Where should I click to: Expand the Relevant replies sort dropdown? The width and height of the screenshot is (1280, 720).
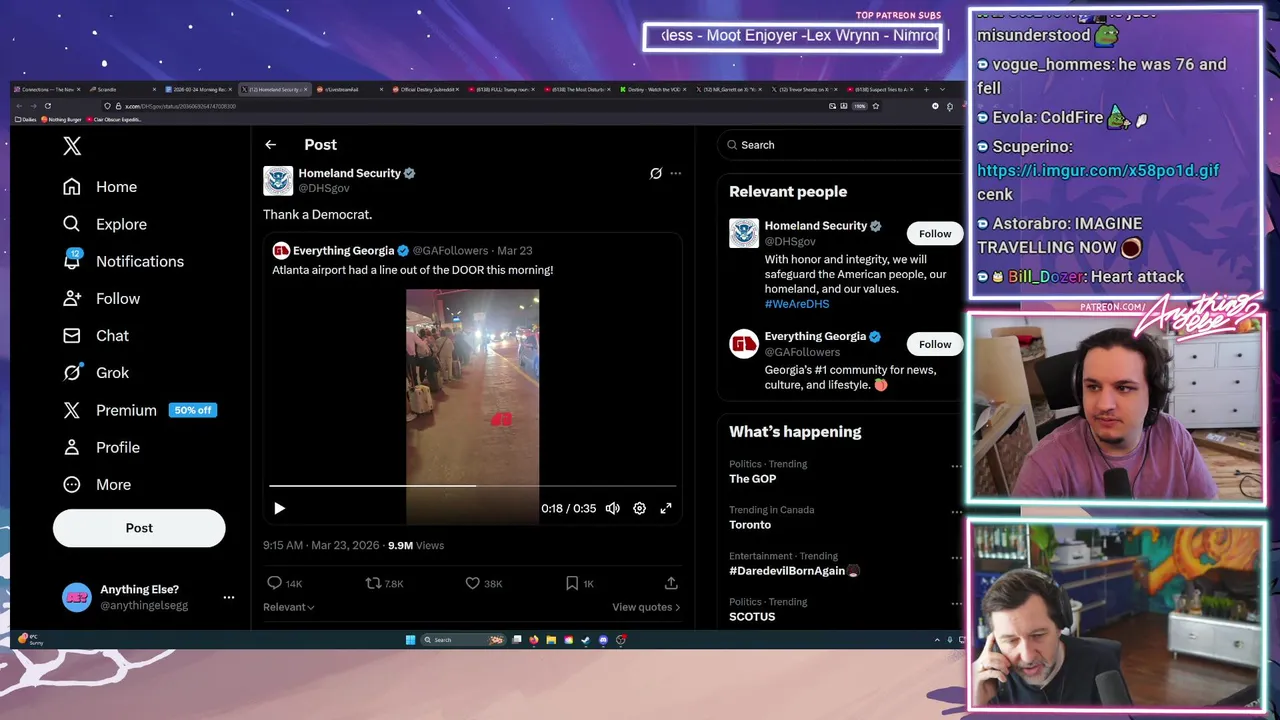289,607
